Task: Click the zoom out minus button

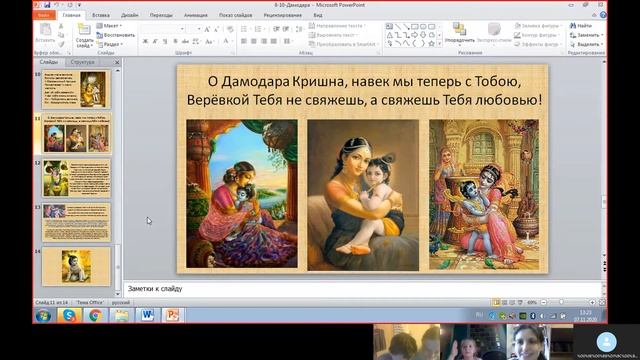Action: click(x=544, y=302)
